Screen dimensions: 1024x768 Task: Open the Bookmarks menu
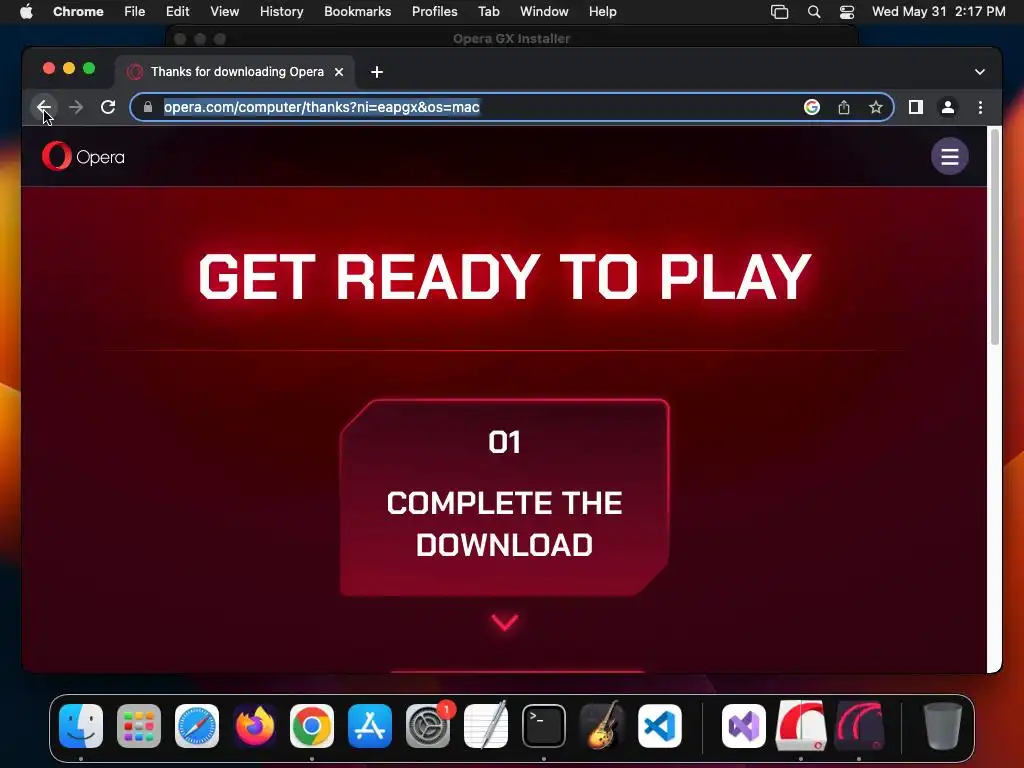[358, 12]
